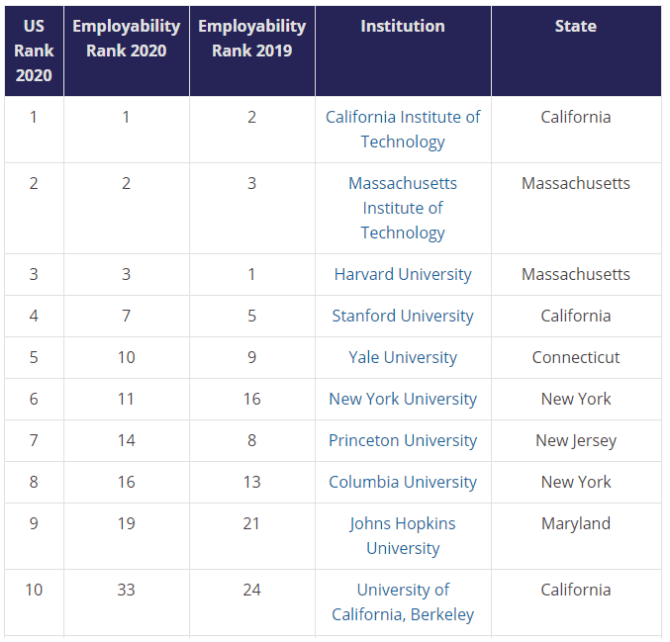Image resolution: width=670 pixels, height=642 pixels.
Task: Follow the Johns Hopkins University link
Action: [x=402, y=535]
